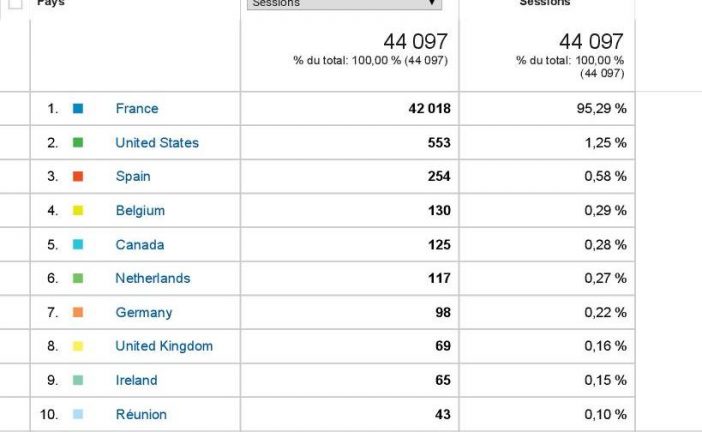This screenshot has height=432, width=702.
Task: Open the Sessions metric dropdown
Action: pyautogui.click(x=344, y=3)
